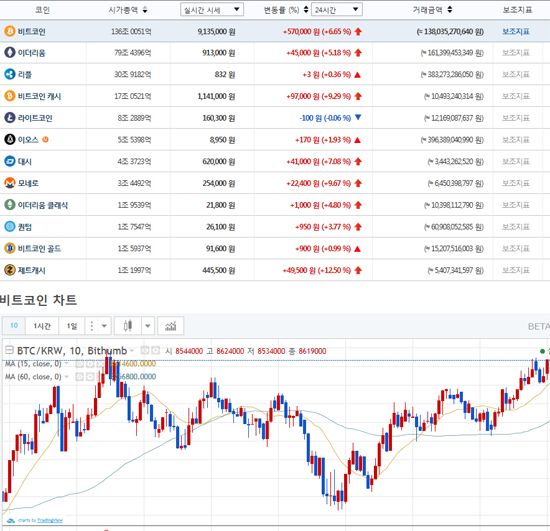Collapse the chart legend with the minus box icon

click(9, 350)
